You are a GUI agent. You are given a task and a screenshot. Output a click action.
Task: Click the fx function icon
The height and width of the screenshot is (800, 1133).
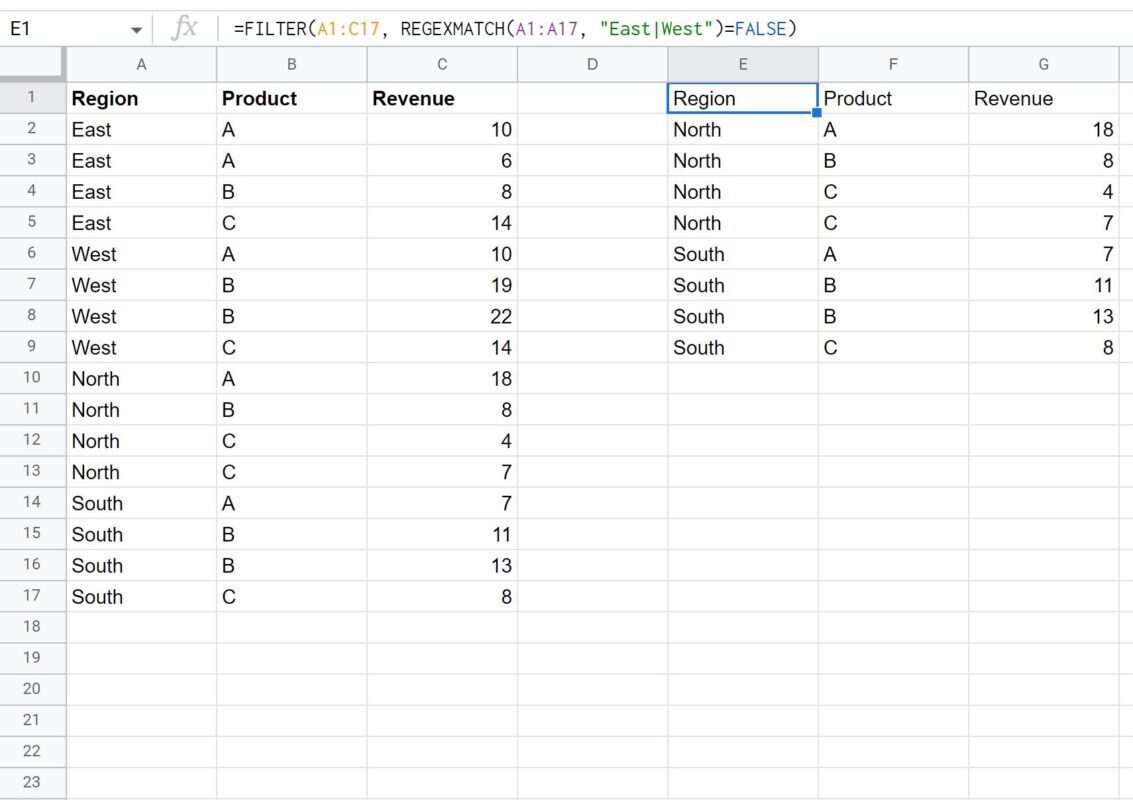coord(184,28)
